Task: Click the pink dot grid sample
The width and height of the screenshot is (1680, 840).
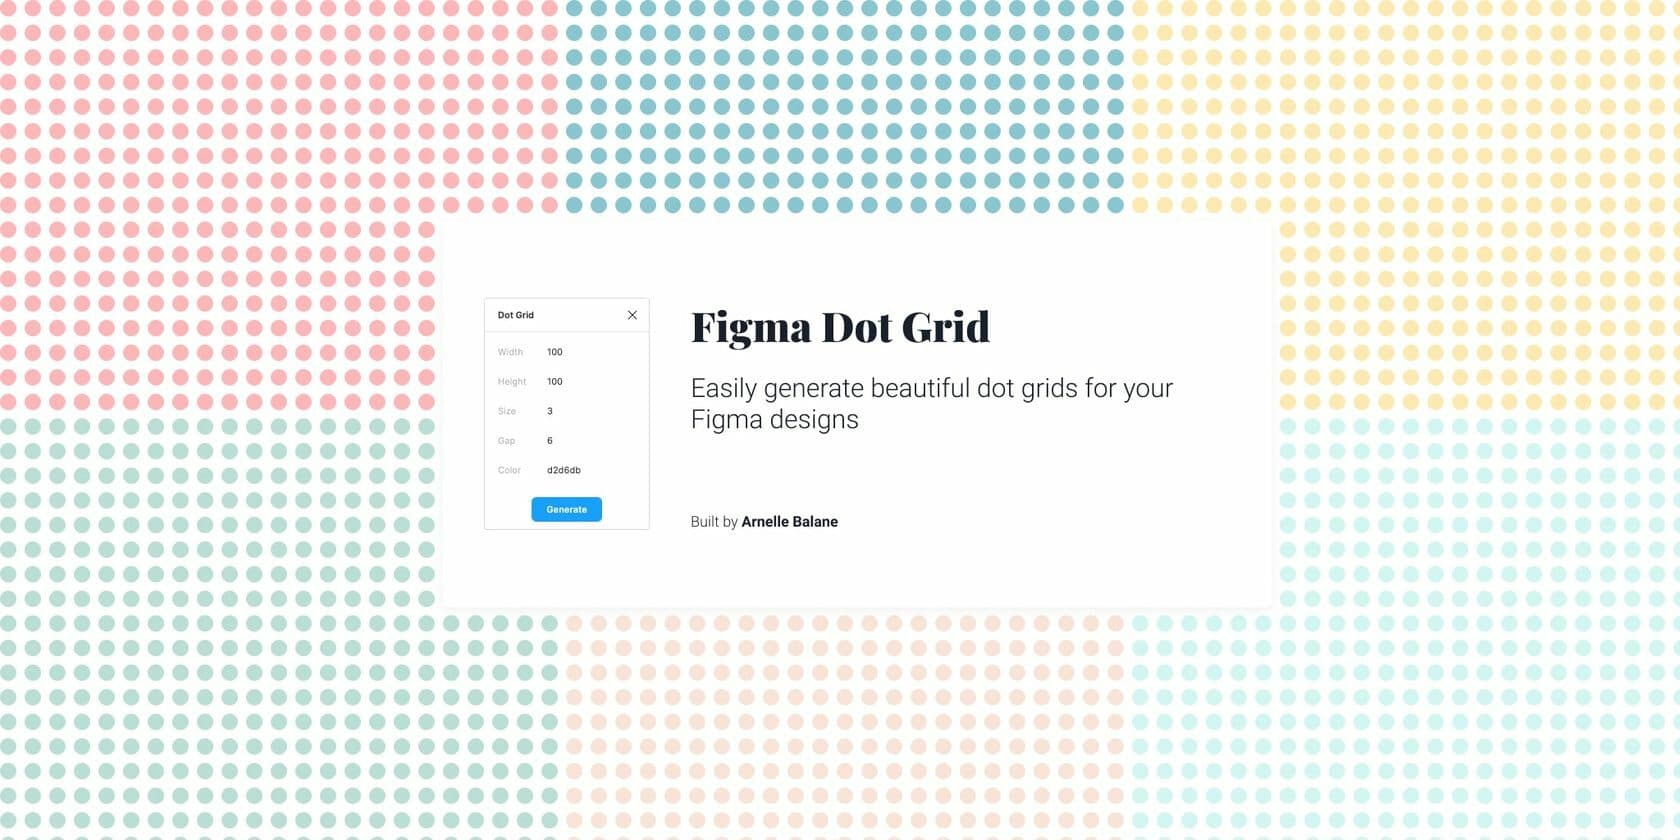Action: (200, 150)
